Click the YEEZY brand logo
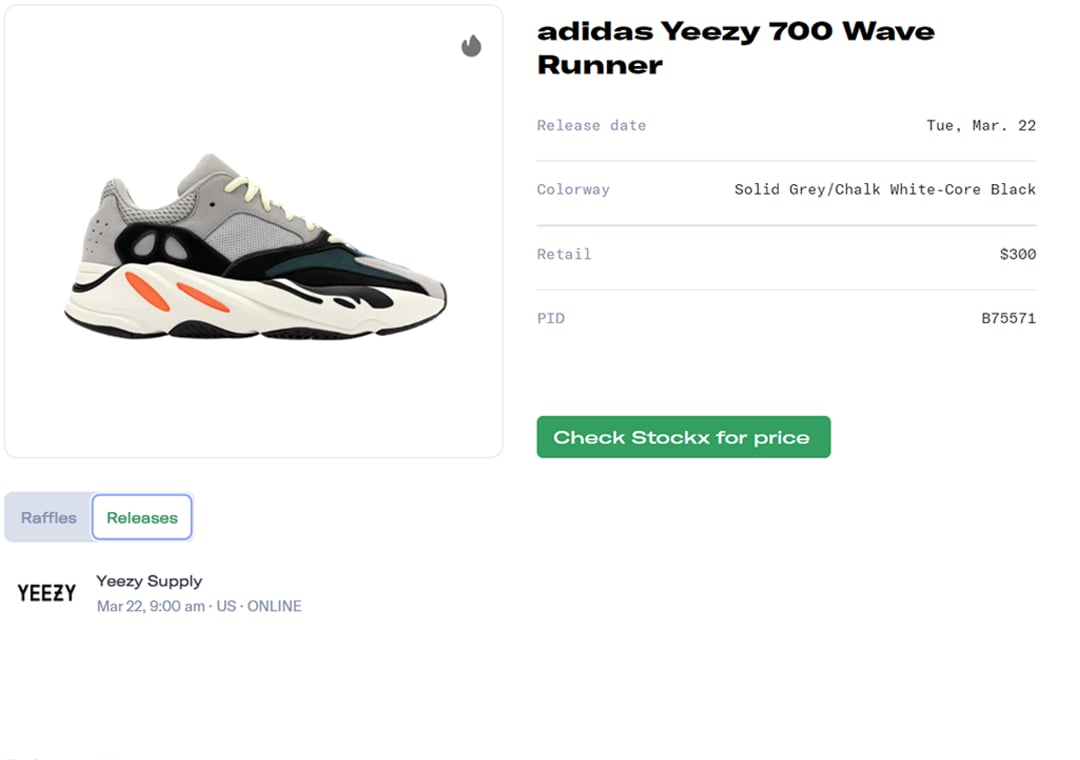The image size is (1080, 760). (47, 593)
